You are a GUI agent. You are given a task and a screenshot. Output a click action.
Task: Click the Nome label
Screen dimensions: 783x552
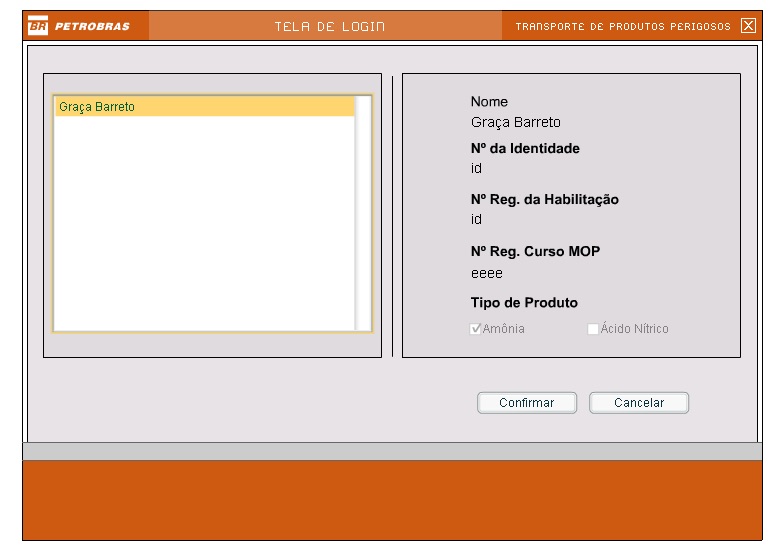pyautogui.click(x=489, y=102)
